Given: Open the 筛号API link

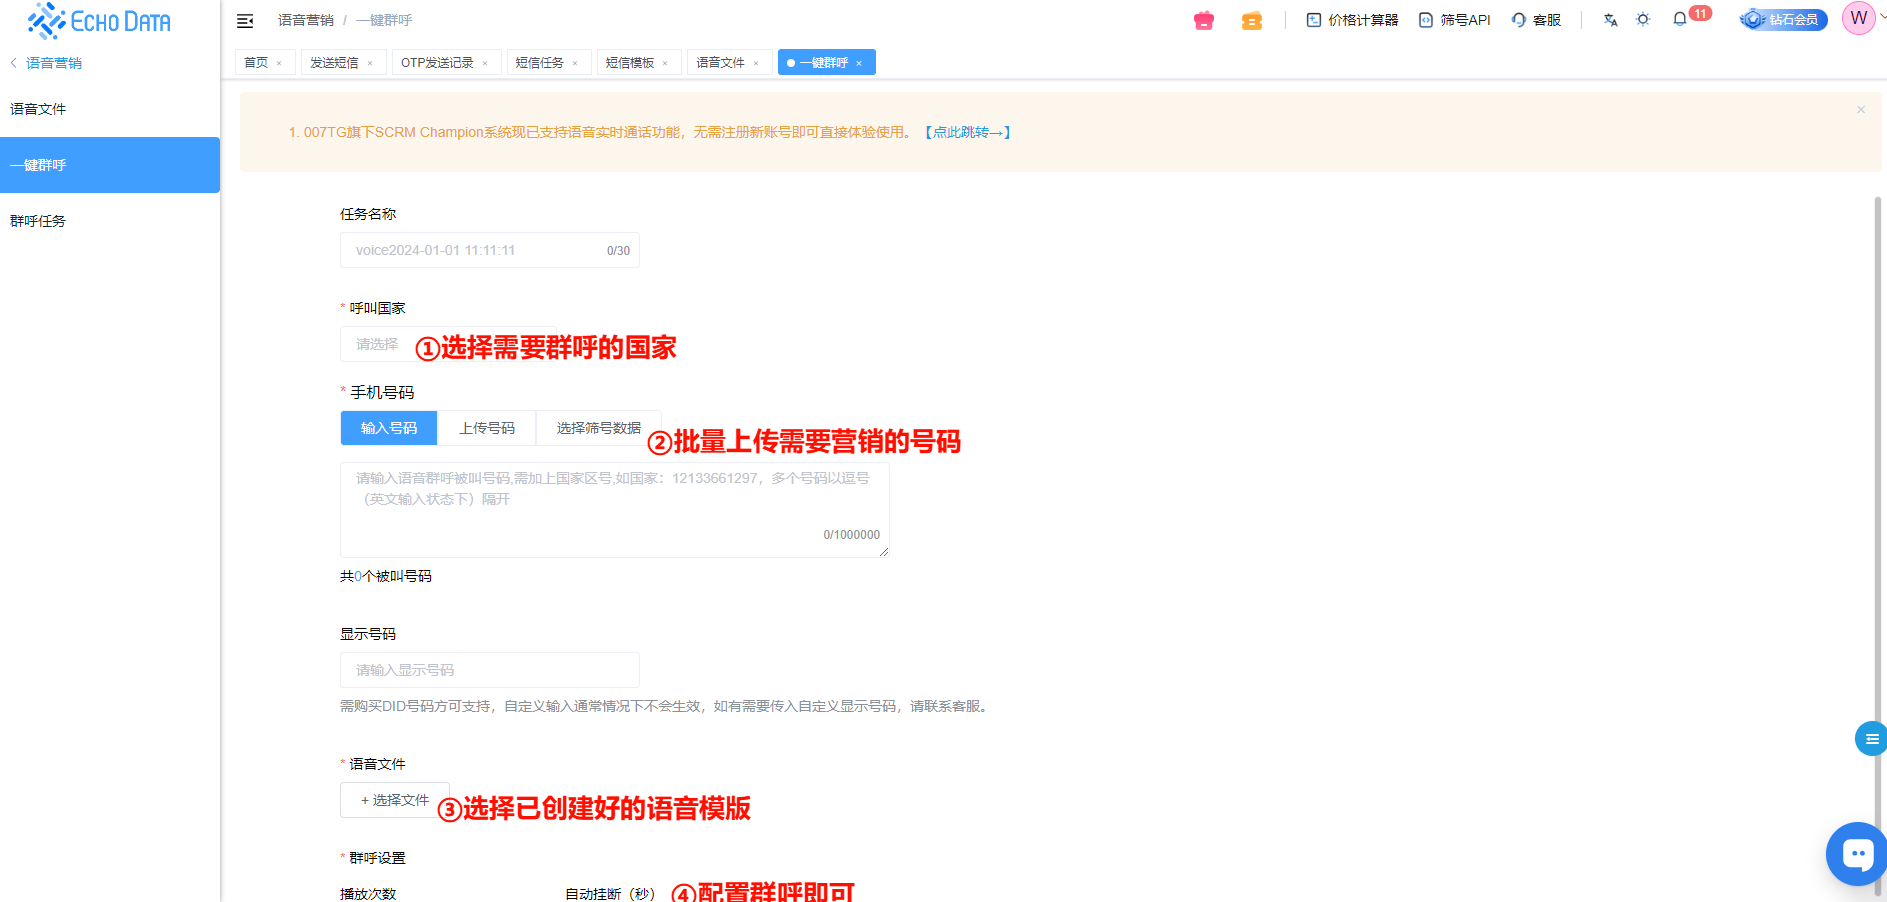Looking at the screenshot, I should 1455,20.
